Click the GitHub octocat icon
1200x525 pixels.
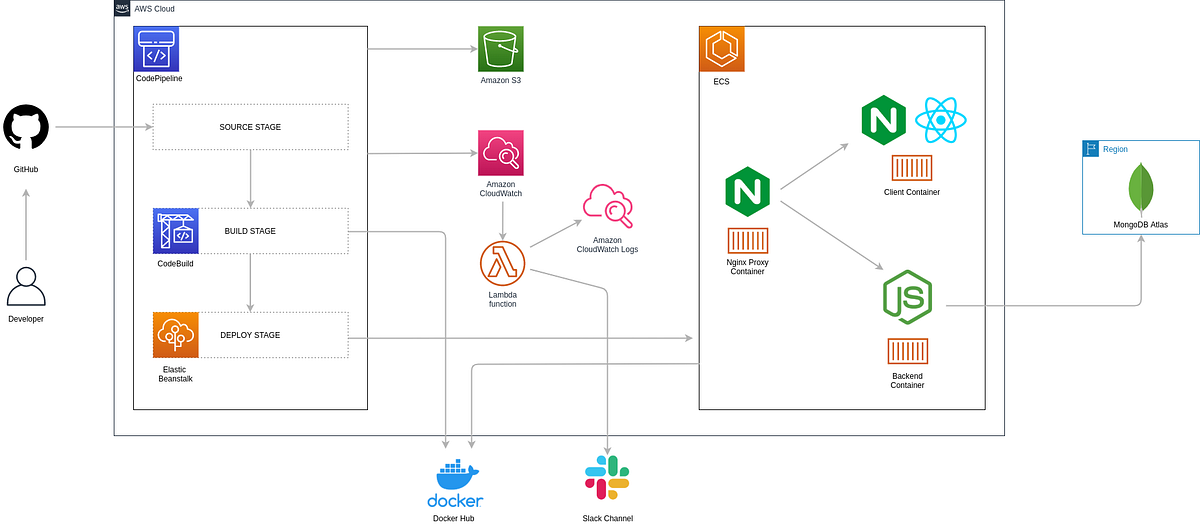26,128
